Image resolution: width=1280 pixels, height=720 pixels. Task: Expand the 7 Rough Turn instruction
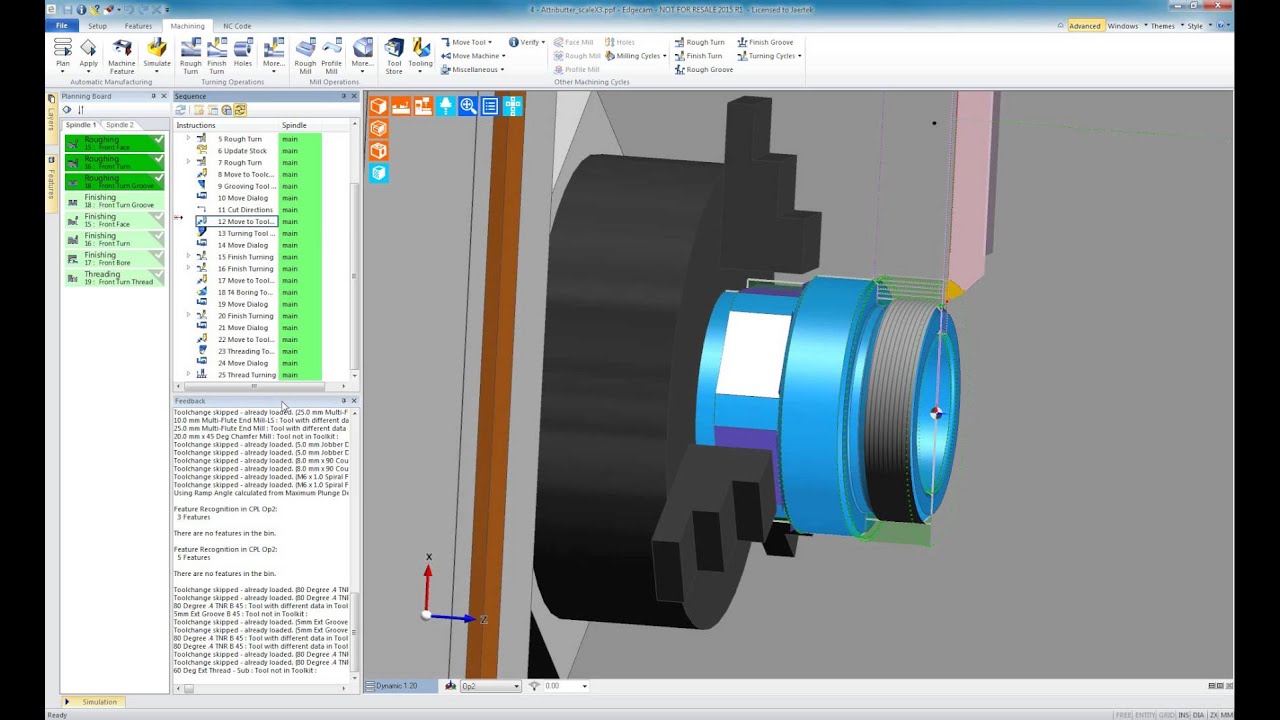188,162
